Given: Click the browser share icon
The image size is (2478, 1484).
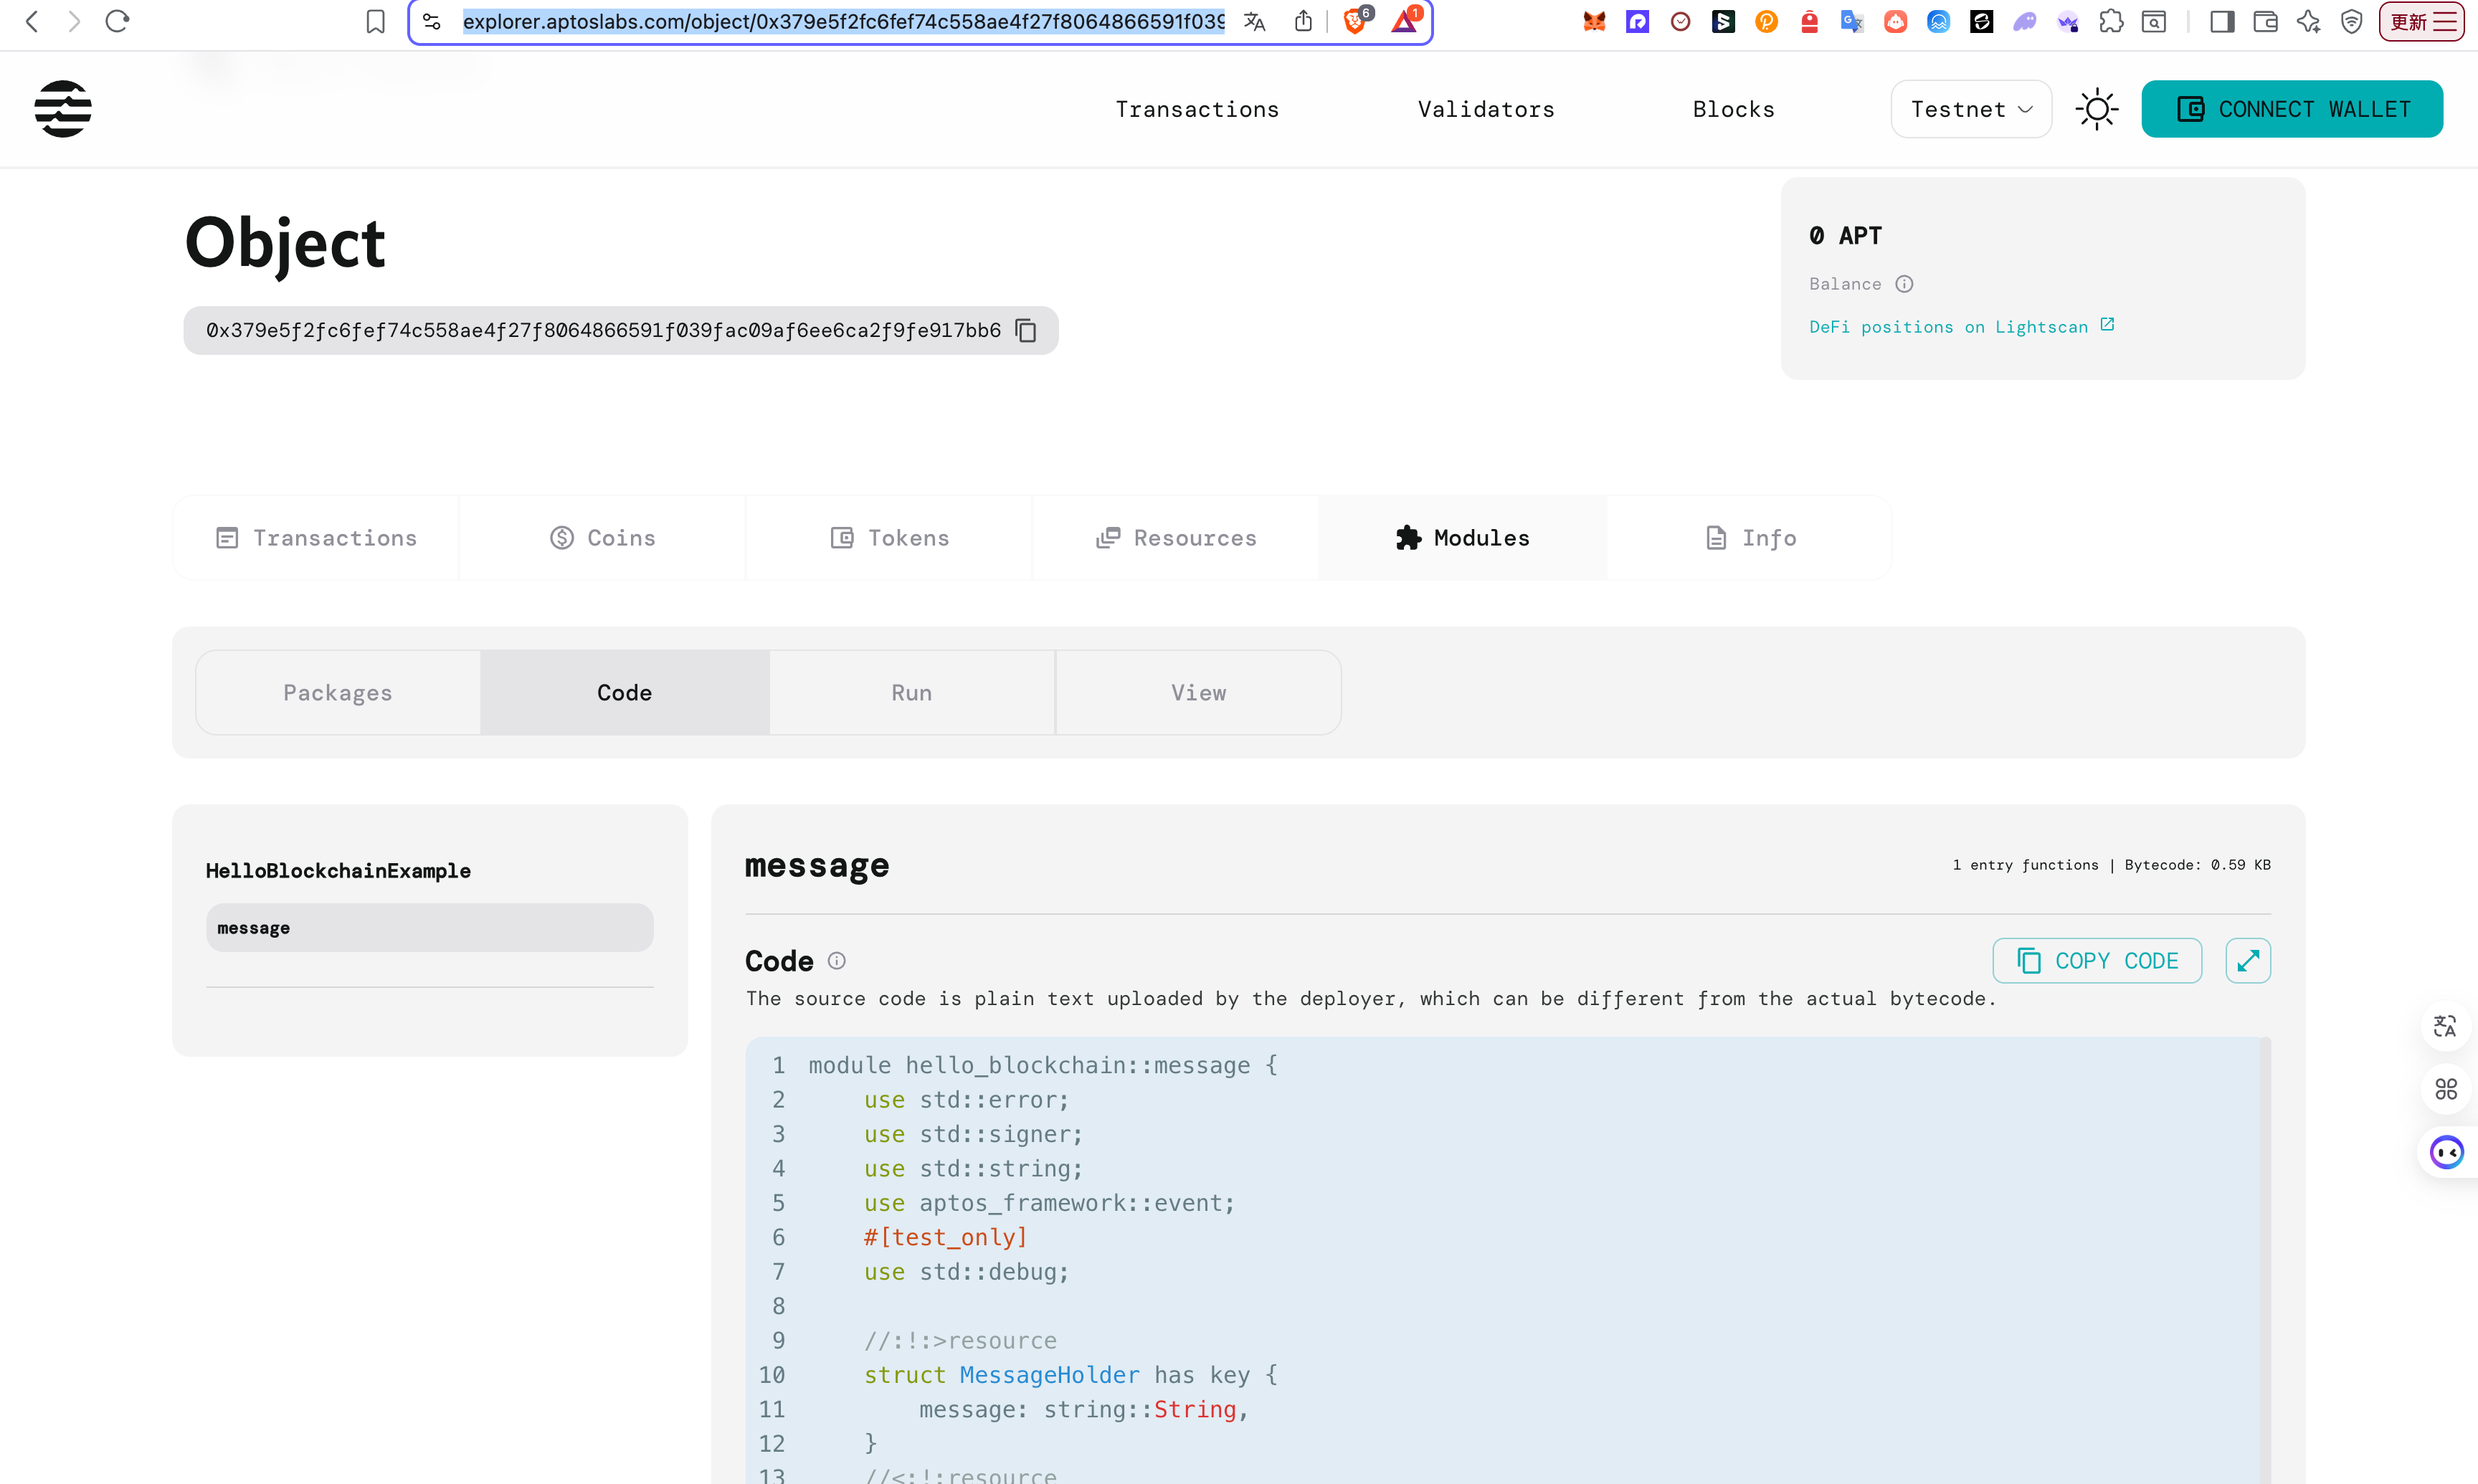Looking at the screenshot, I should click(1303, 21).
